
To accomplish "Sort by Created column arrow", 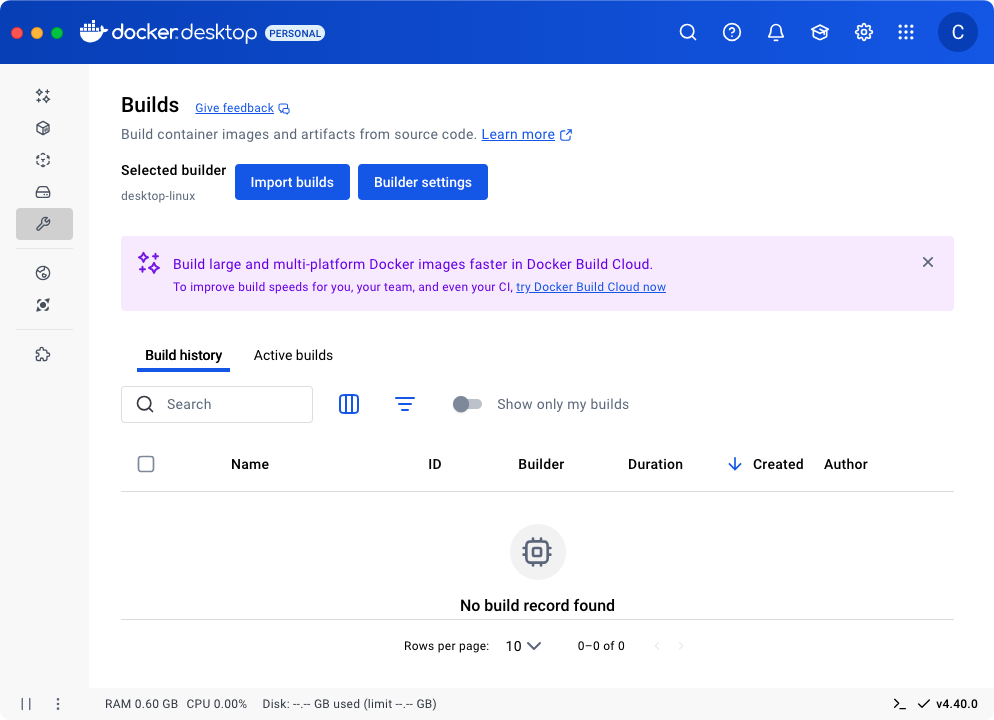I will coord(735,465).
